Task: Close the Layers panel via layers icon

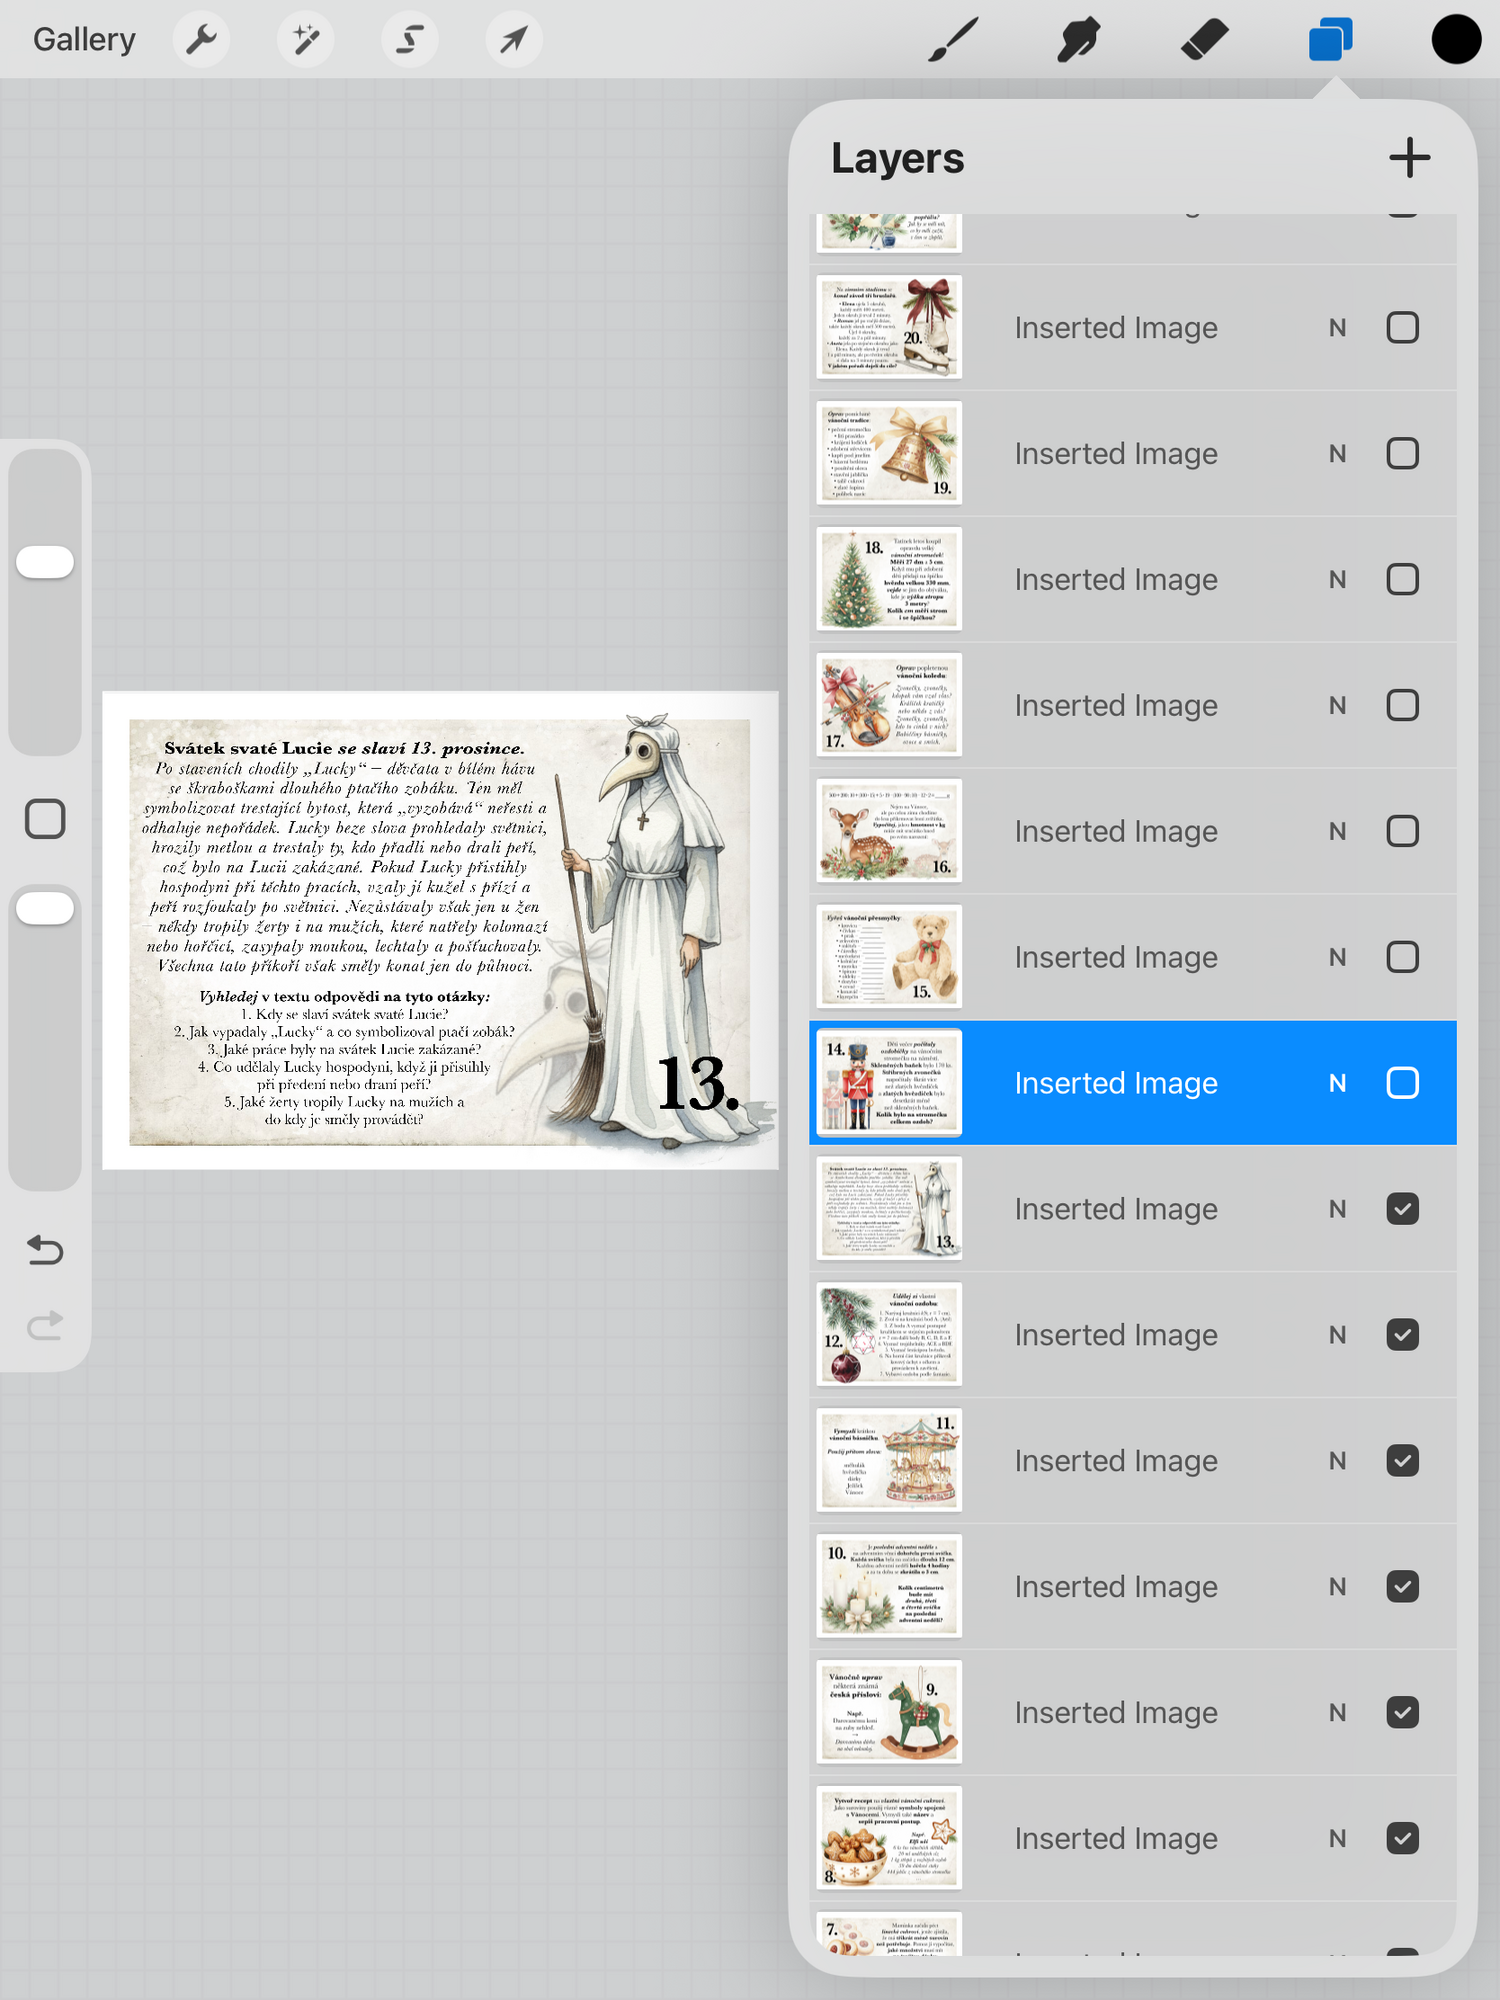Action: click(1330, 40)
